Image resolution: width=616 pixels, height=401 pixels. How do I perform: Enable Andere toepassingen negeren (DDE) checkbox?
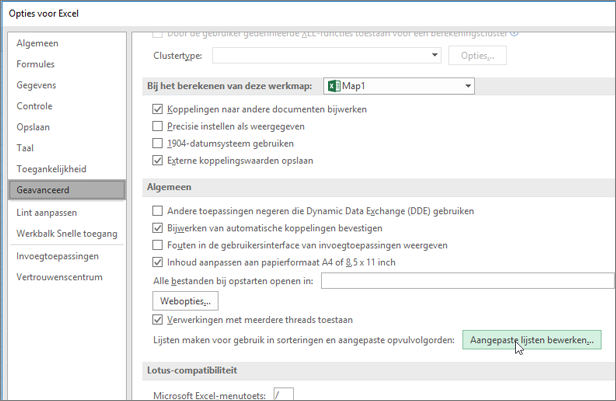pyautogui.click(x=158, y=211)
